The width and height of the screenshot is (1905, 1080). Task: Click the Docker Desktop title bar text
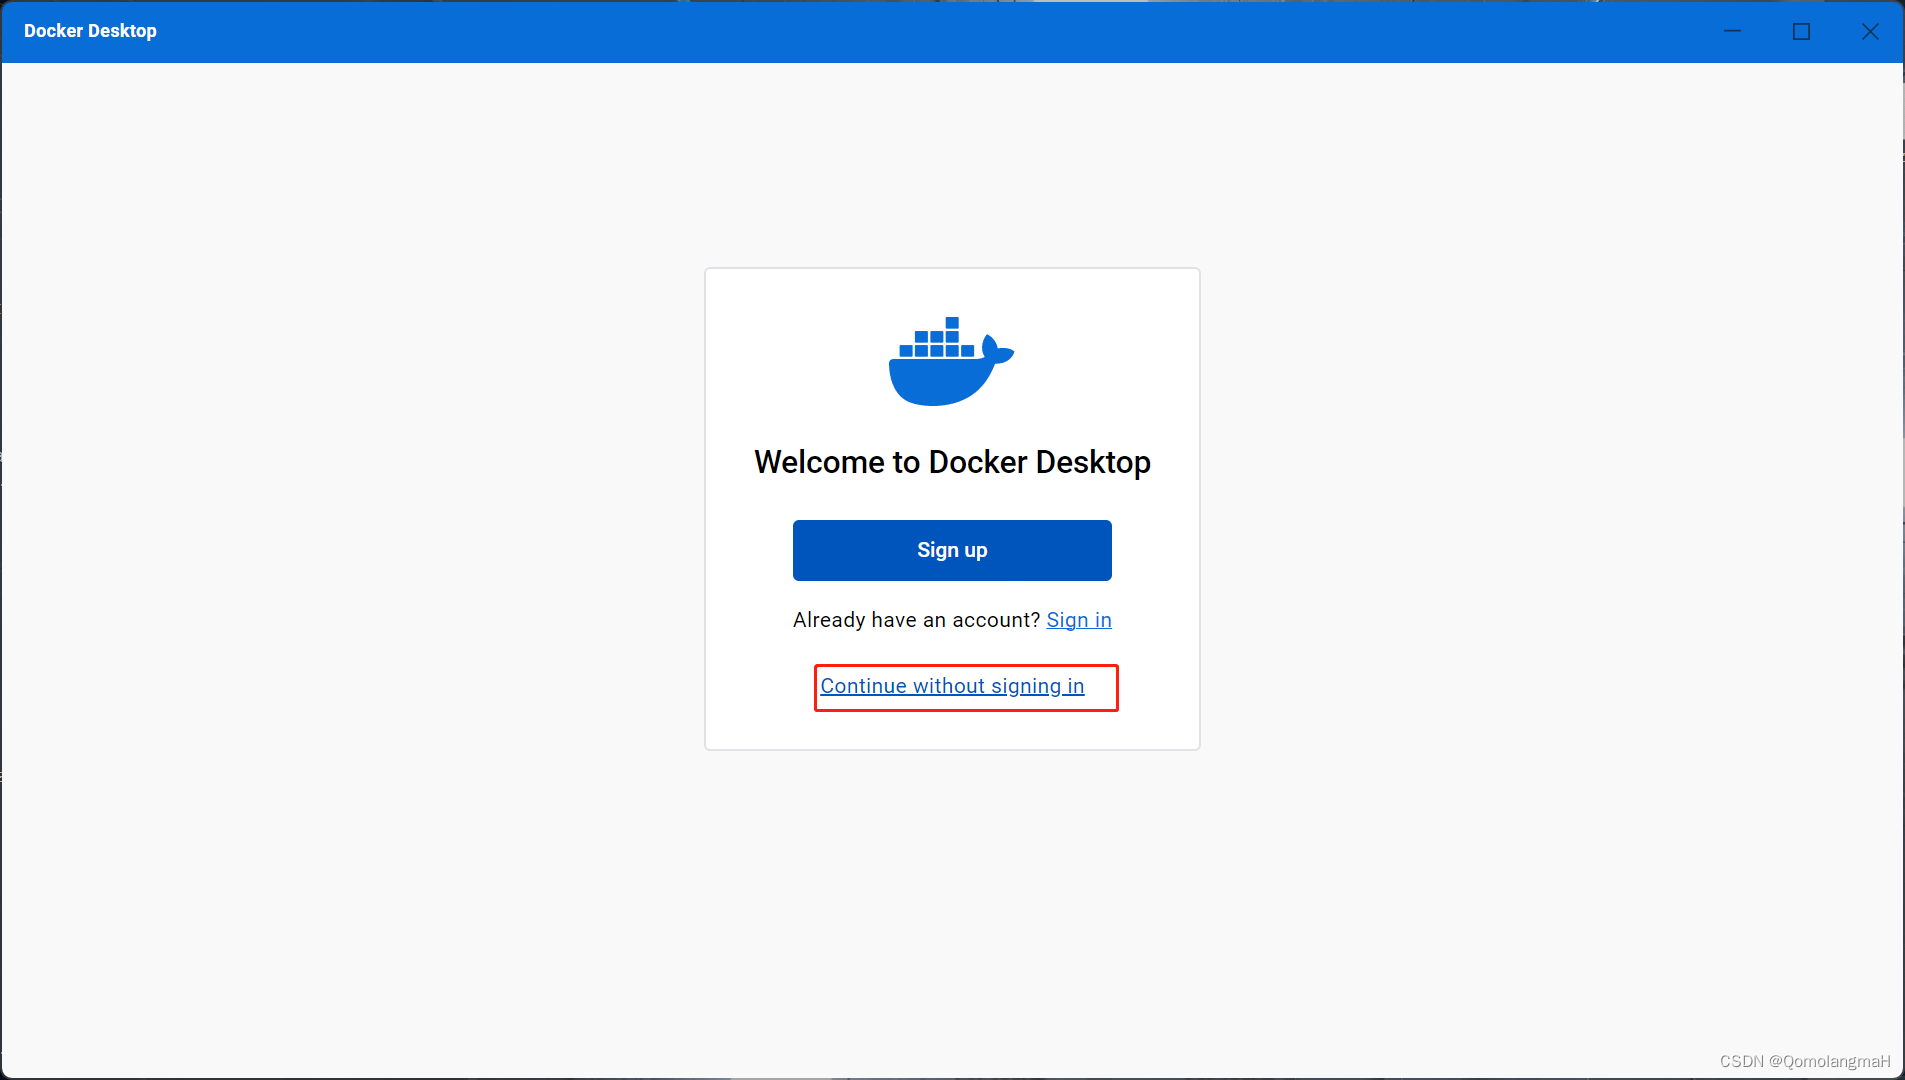(90, 31)
